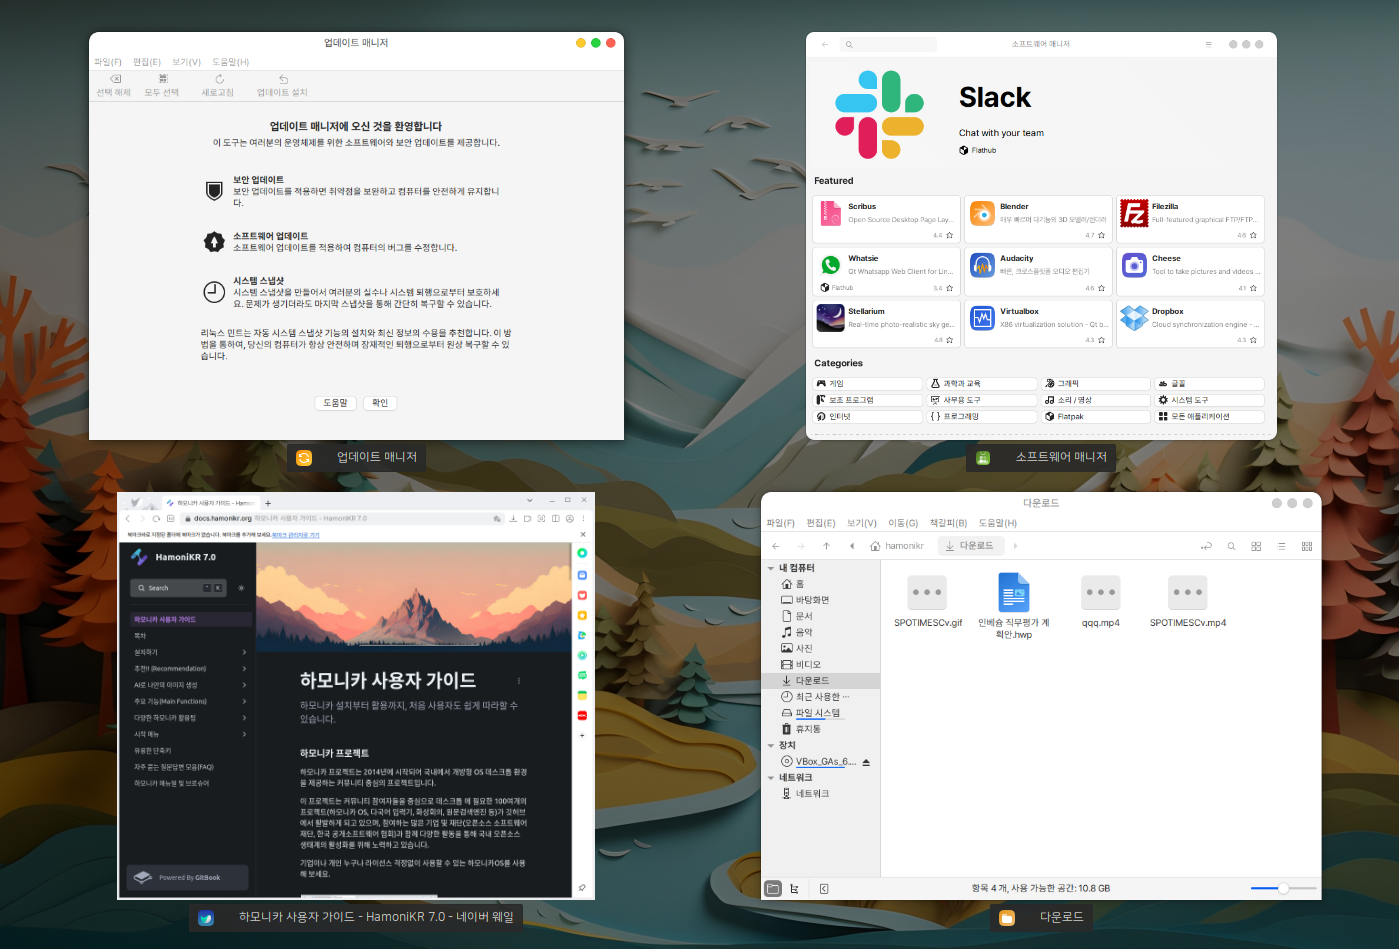Reload the page in the Whale browser
This screenshot has height=949, width=1399.
pos(156,518)
